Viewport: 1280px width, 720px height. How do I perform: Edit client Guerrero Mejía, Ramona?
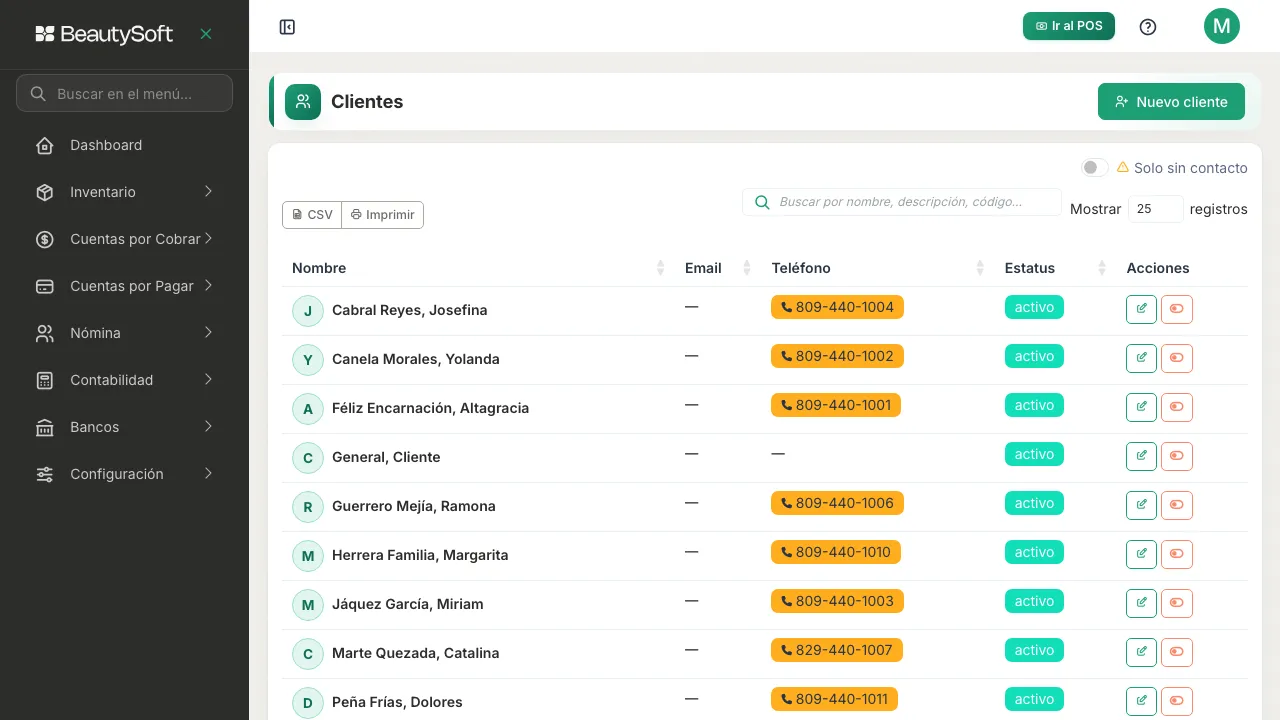pyautogui.click(x=1141, y=505)
